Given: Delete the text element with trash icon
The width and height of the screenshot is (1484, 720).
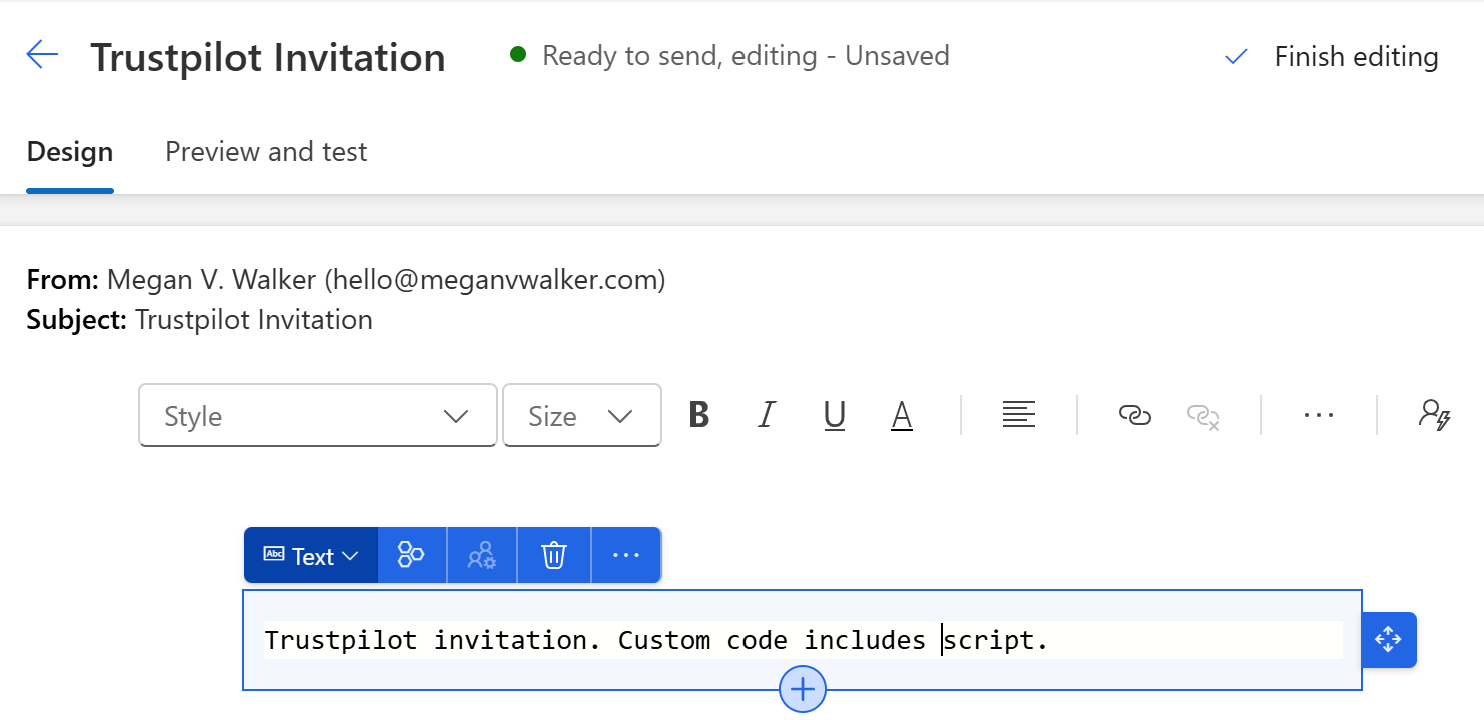Looking at the screenshot, I should (x=554, y=556).
